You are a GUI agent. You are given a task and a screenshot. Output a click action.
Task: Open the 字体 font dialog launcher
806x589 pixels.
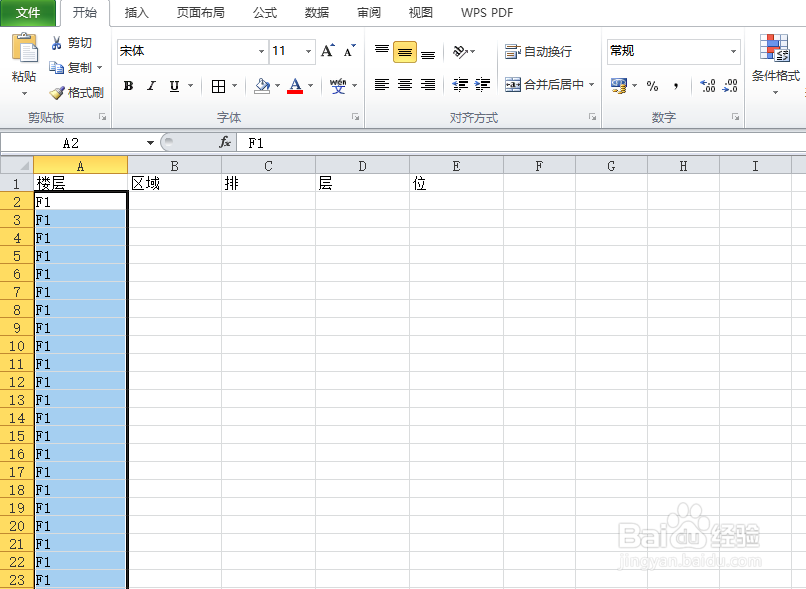[355, 117]
